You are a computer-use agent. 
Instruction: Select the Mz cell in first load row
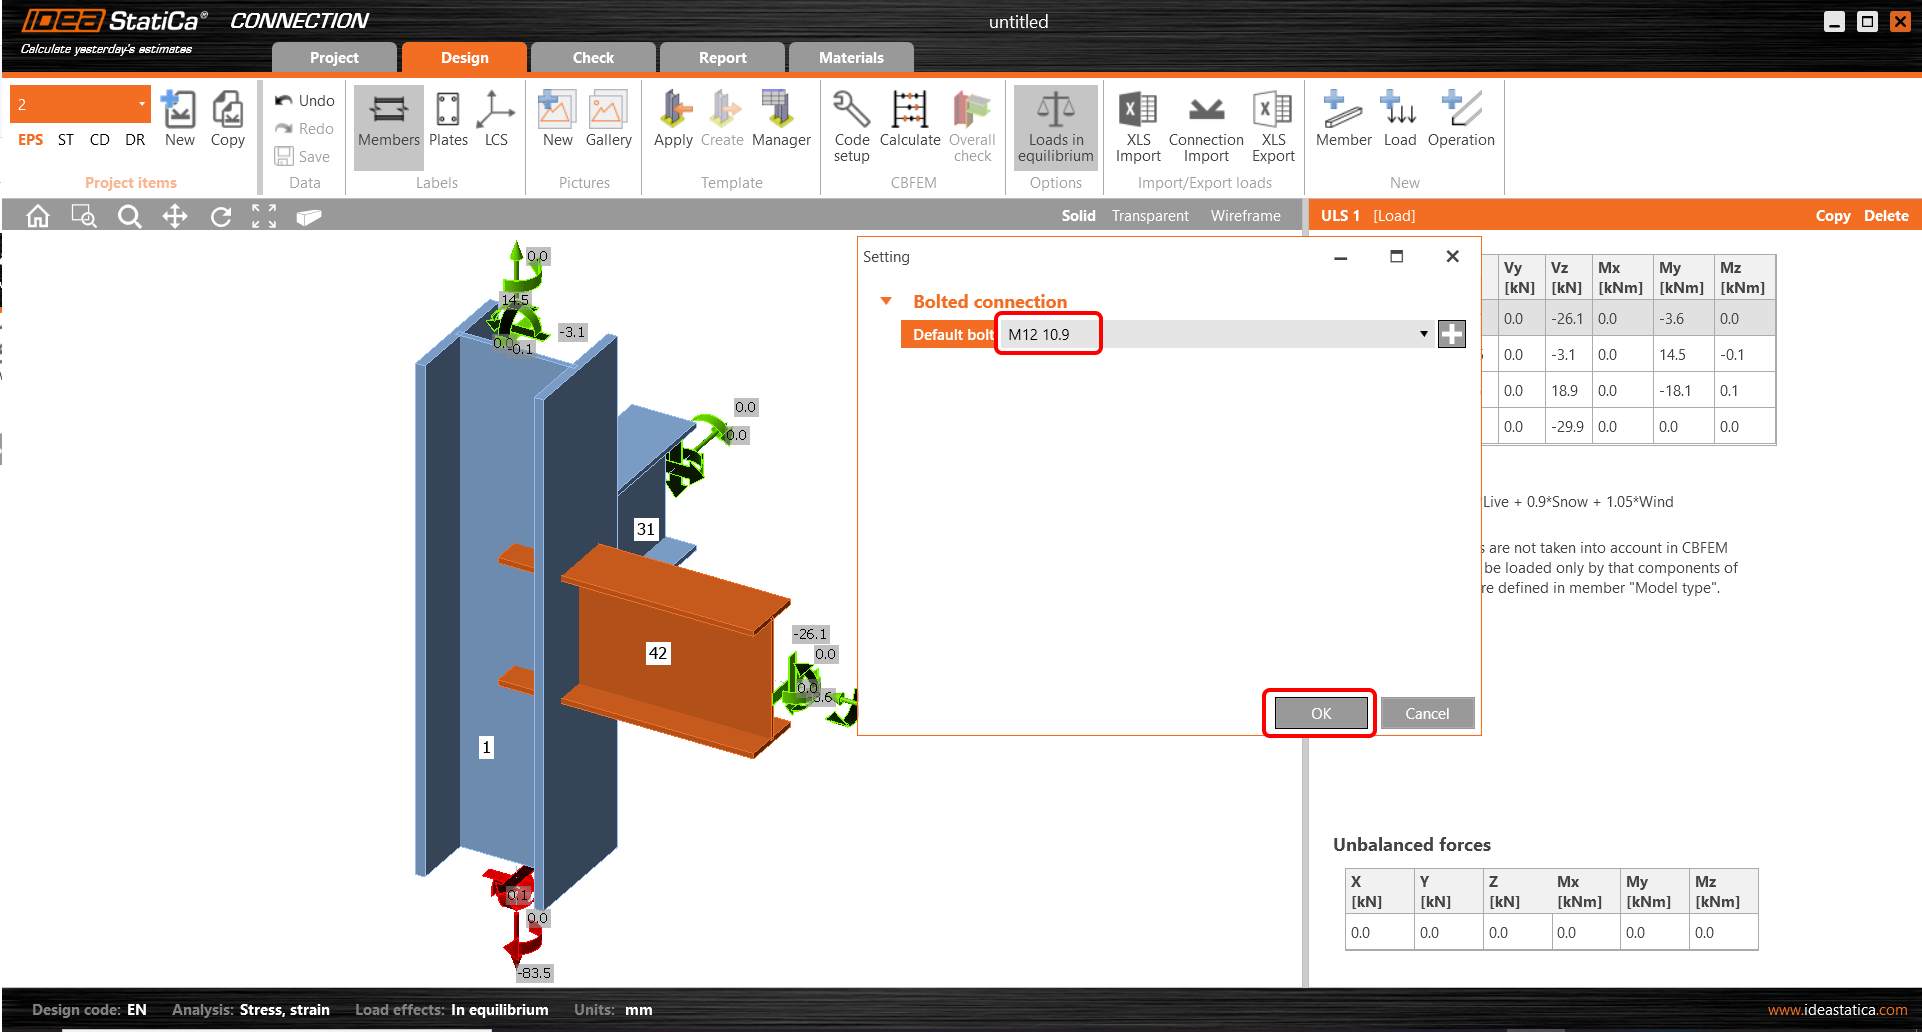point(1743,319)
